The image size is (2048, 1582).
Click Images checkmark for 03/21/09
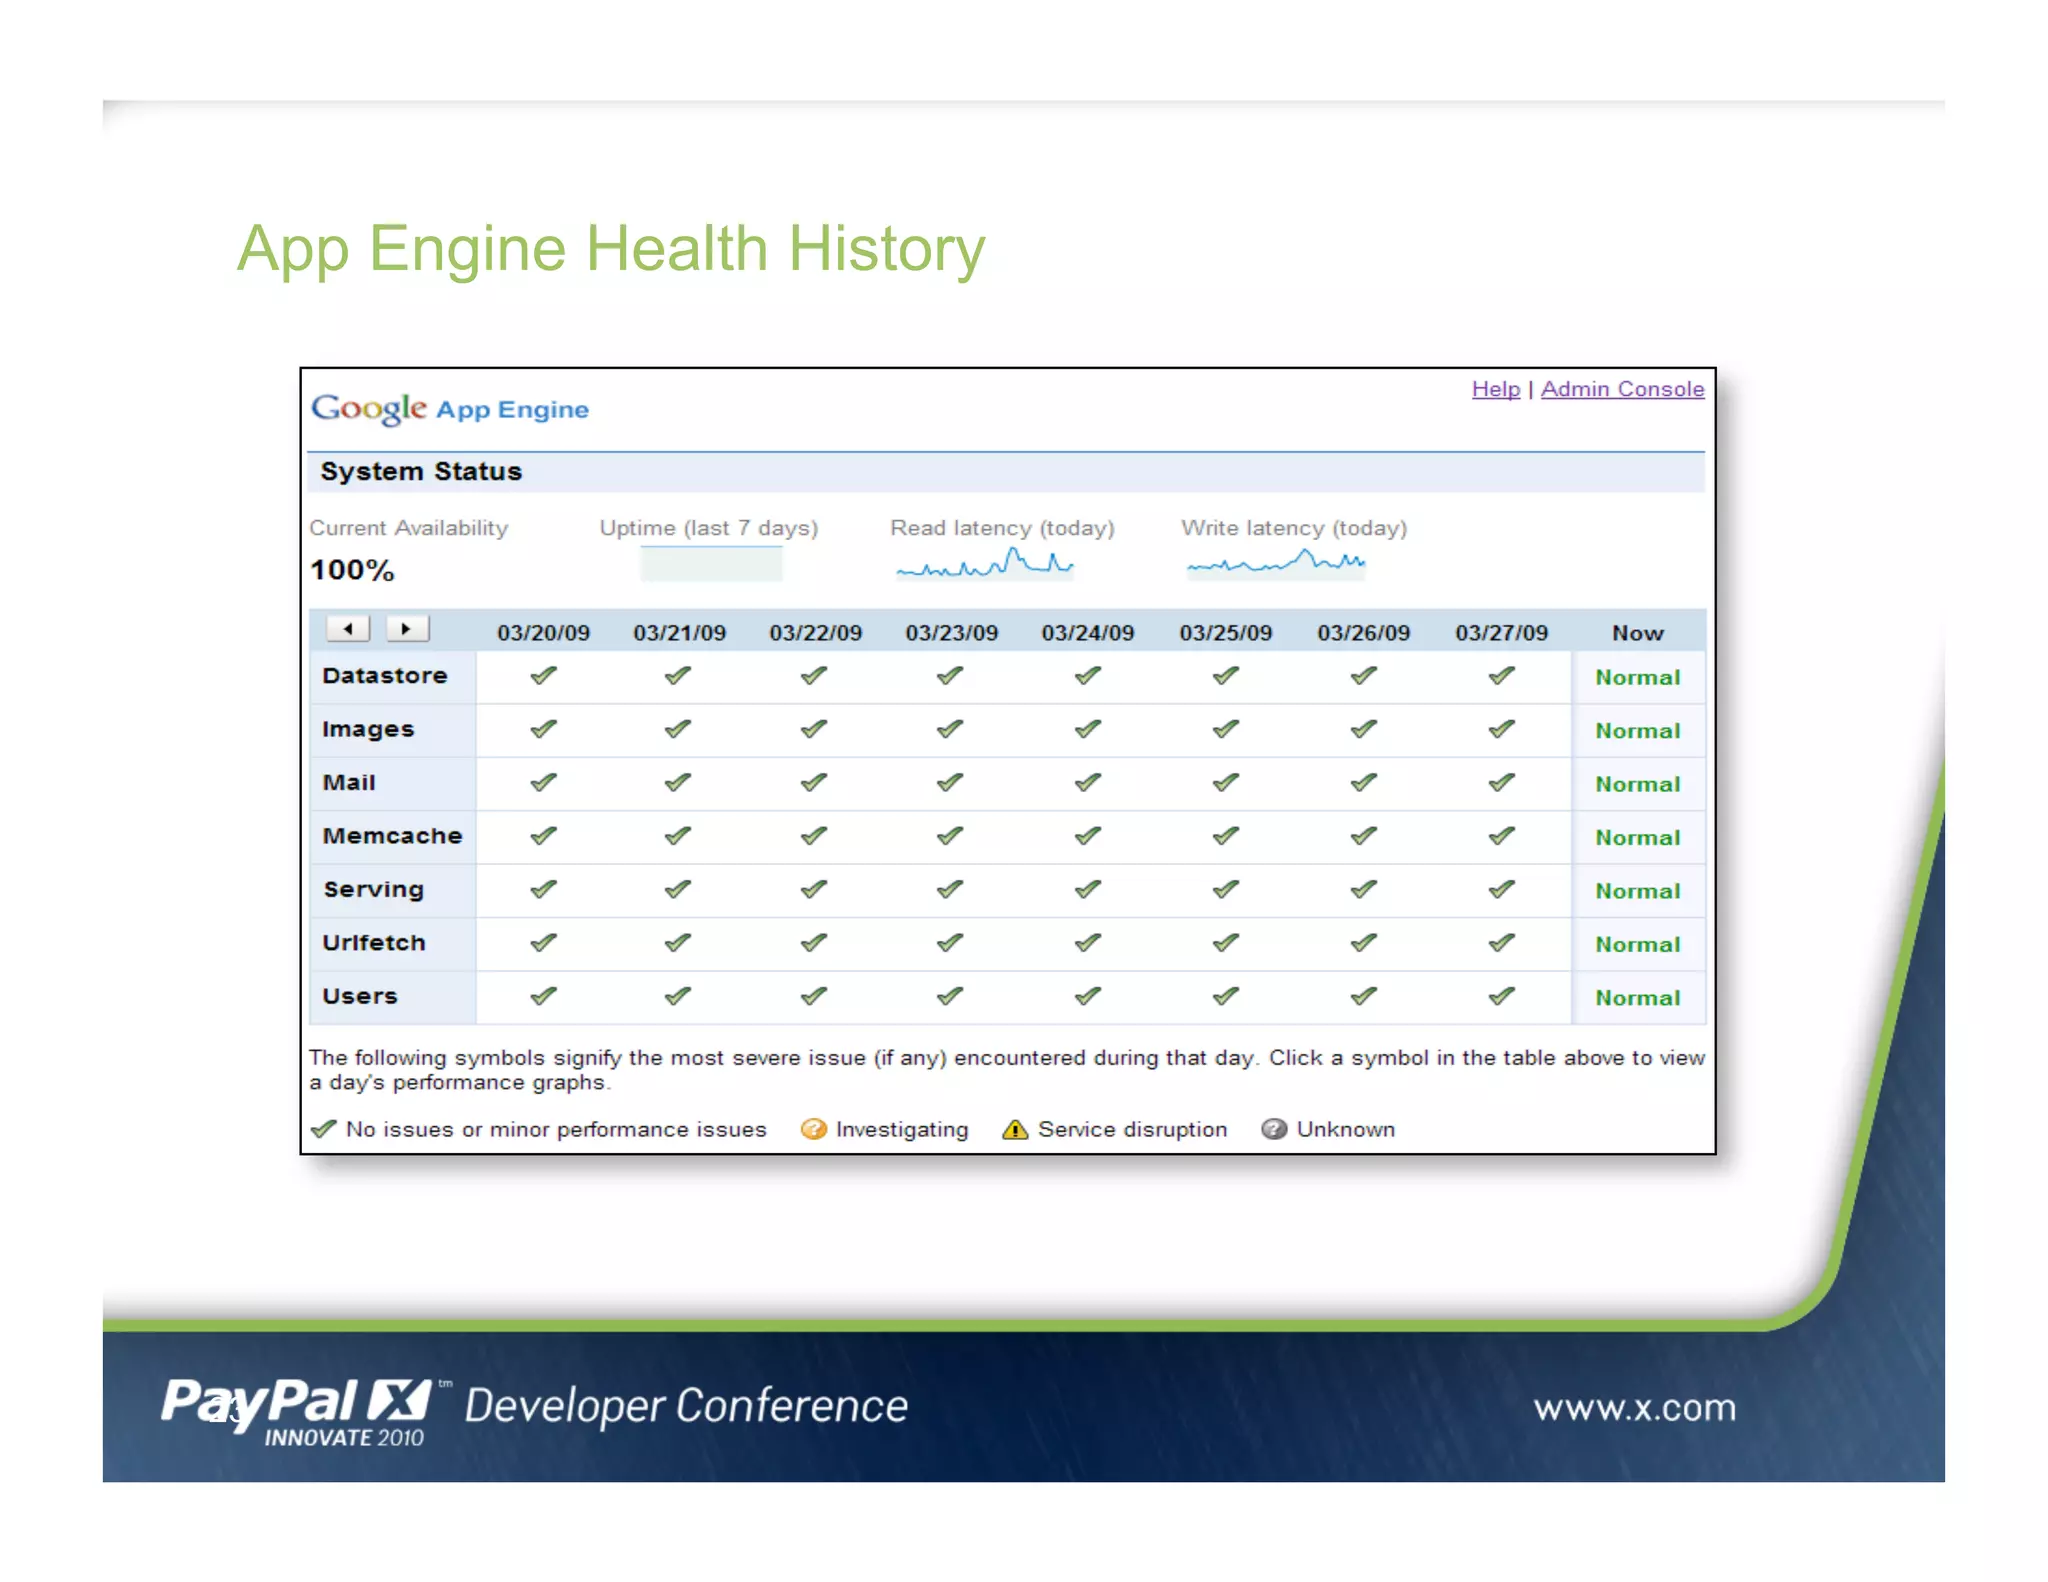pyautogui.click(x=678, y=729)
